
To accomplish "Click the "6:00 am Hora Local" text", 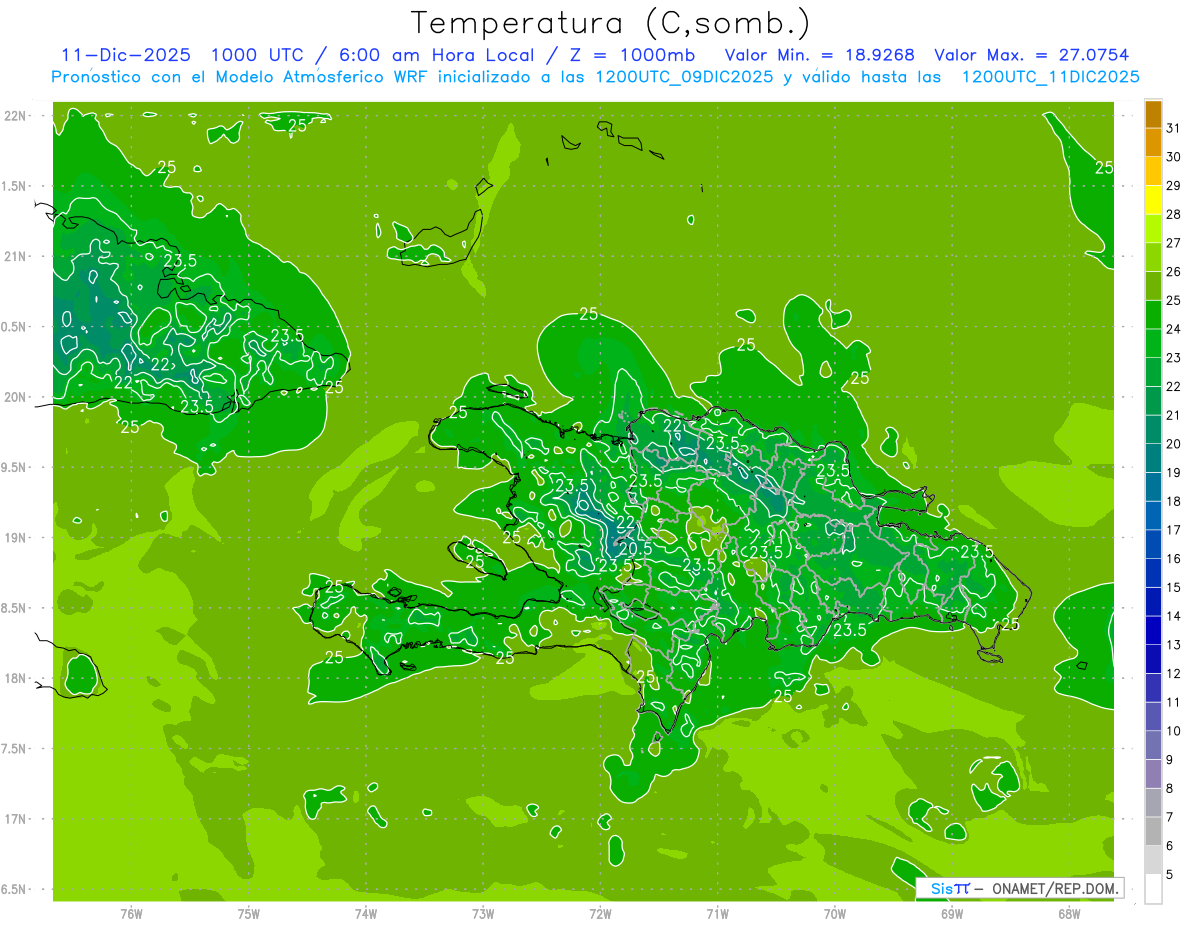I will tap(436, 54).
